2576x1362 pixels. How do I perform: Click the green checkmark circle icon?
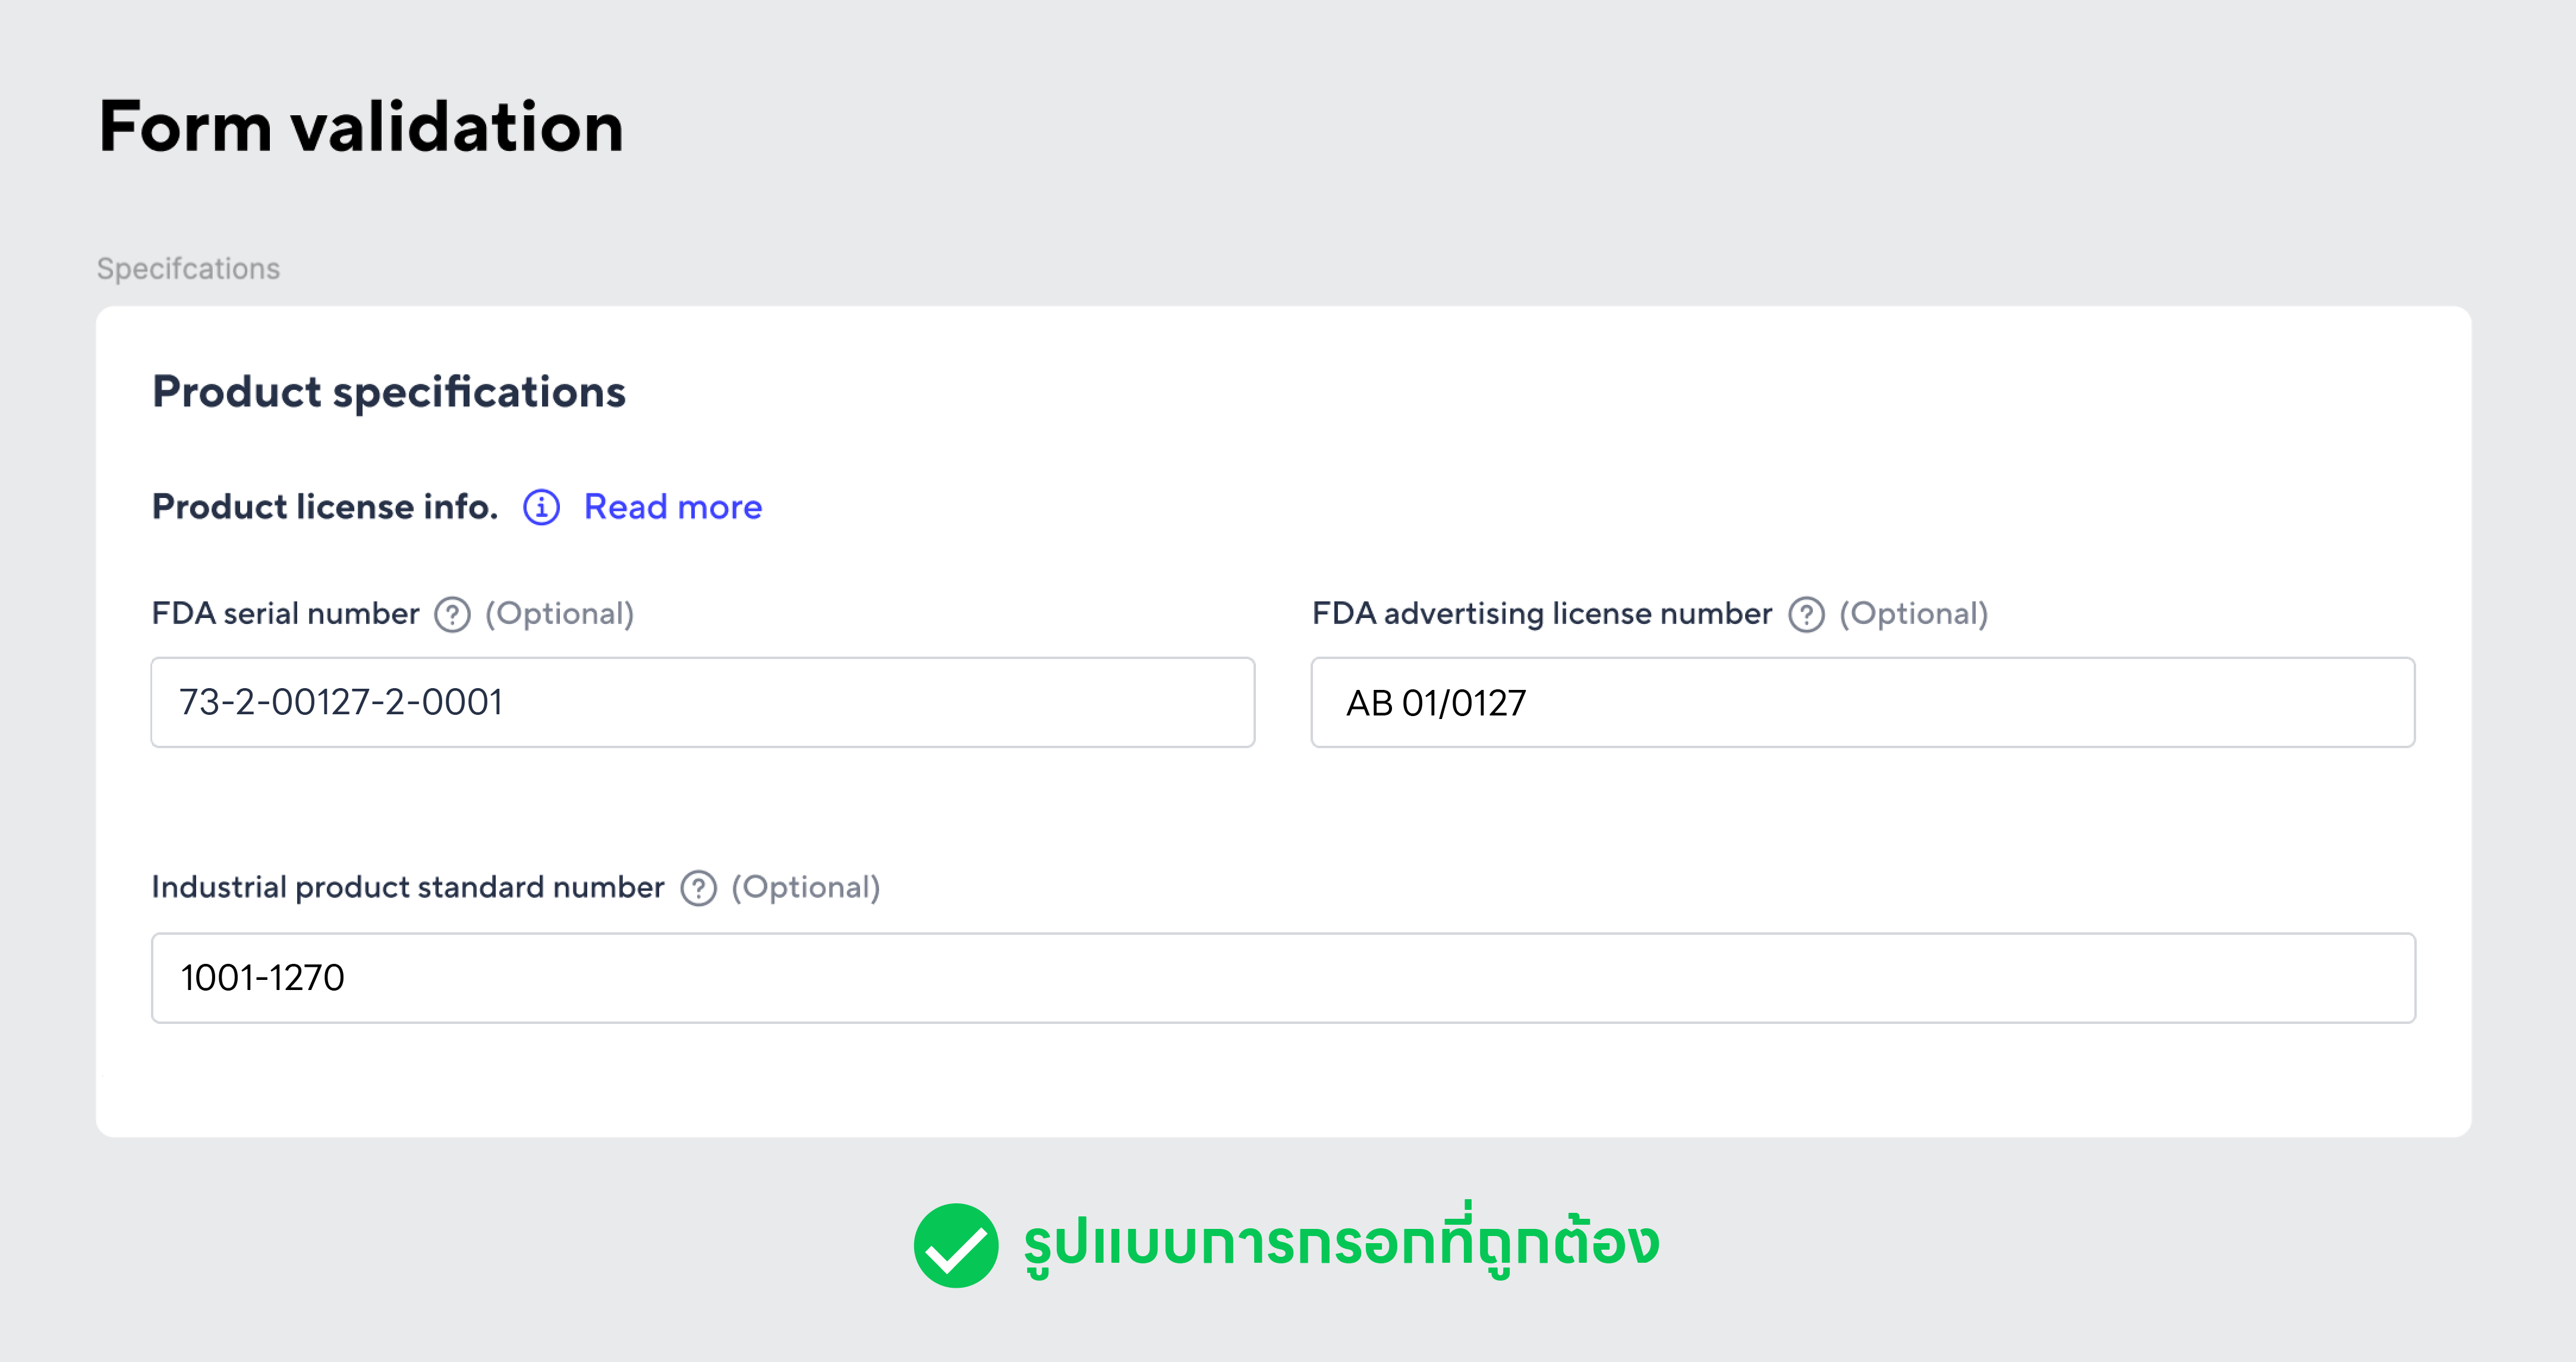pos(955,1245)
